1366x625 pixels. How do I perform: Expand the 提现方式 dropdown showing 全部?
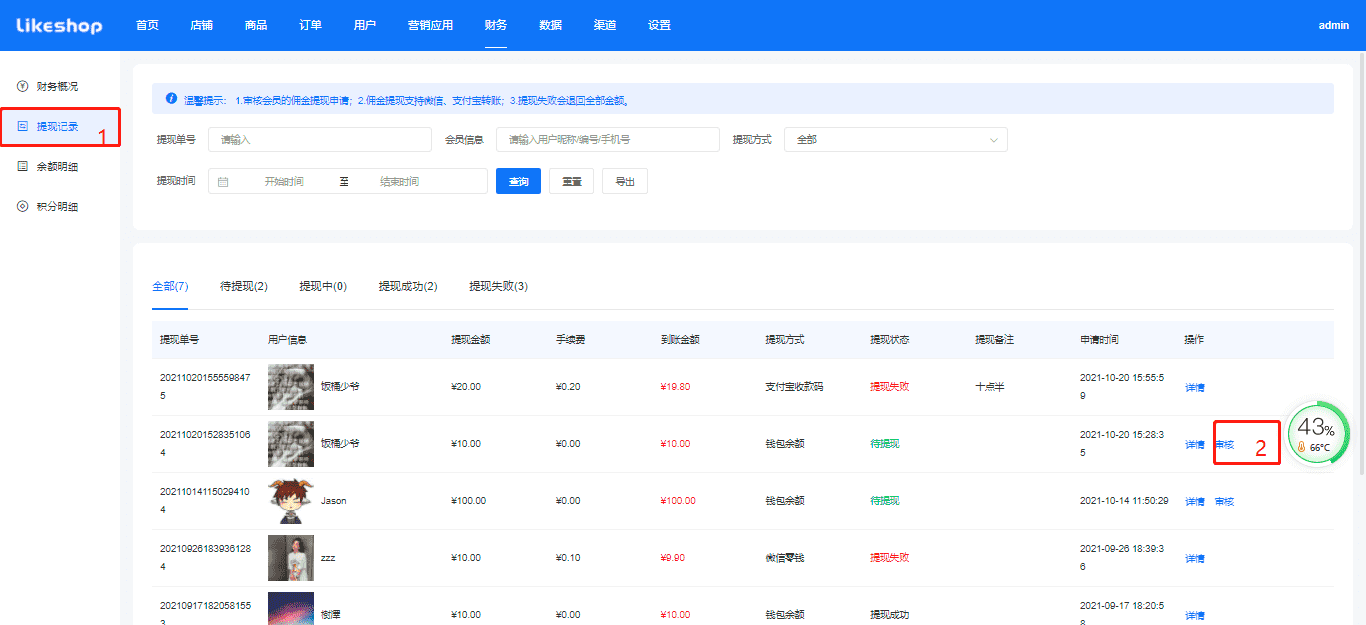pyautogui.click(x=896, y=140)
